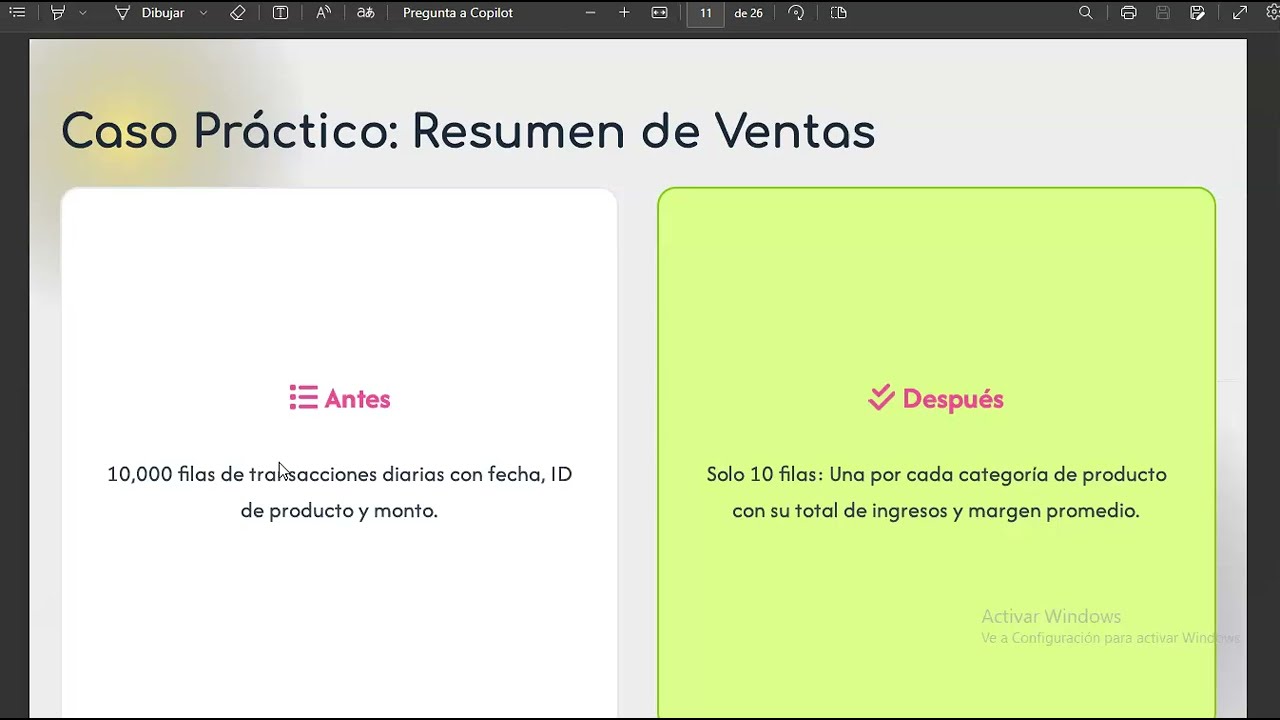
Task: Open the table of contents sidebar
Action: click(x=17, y=13)
